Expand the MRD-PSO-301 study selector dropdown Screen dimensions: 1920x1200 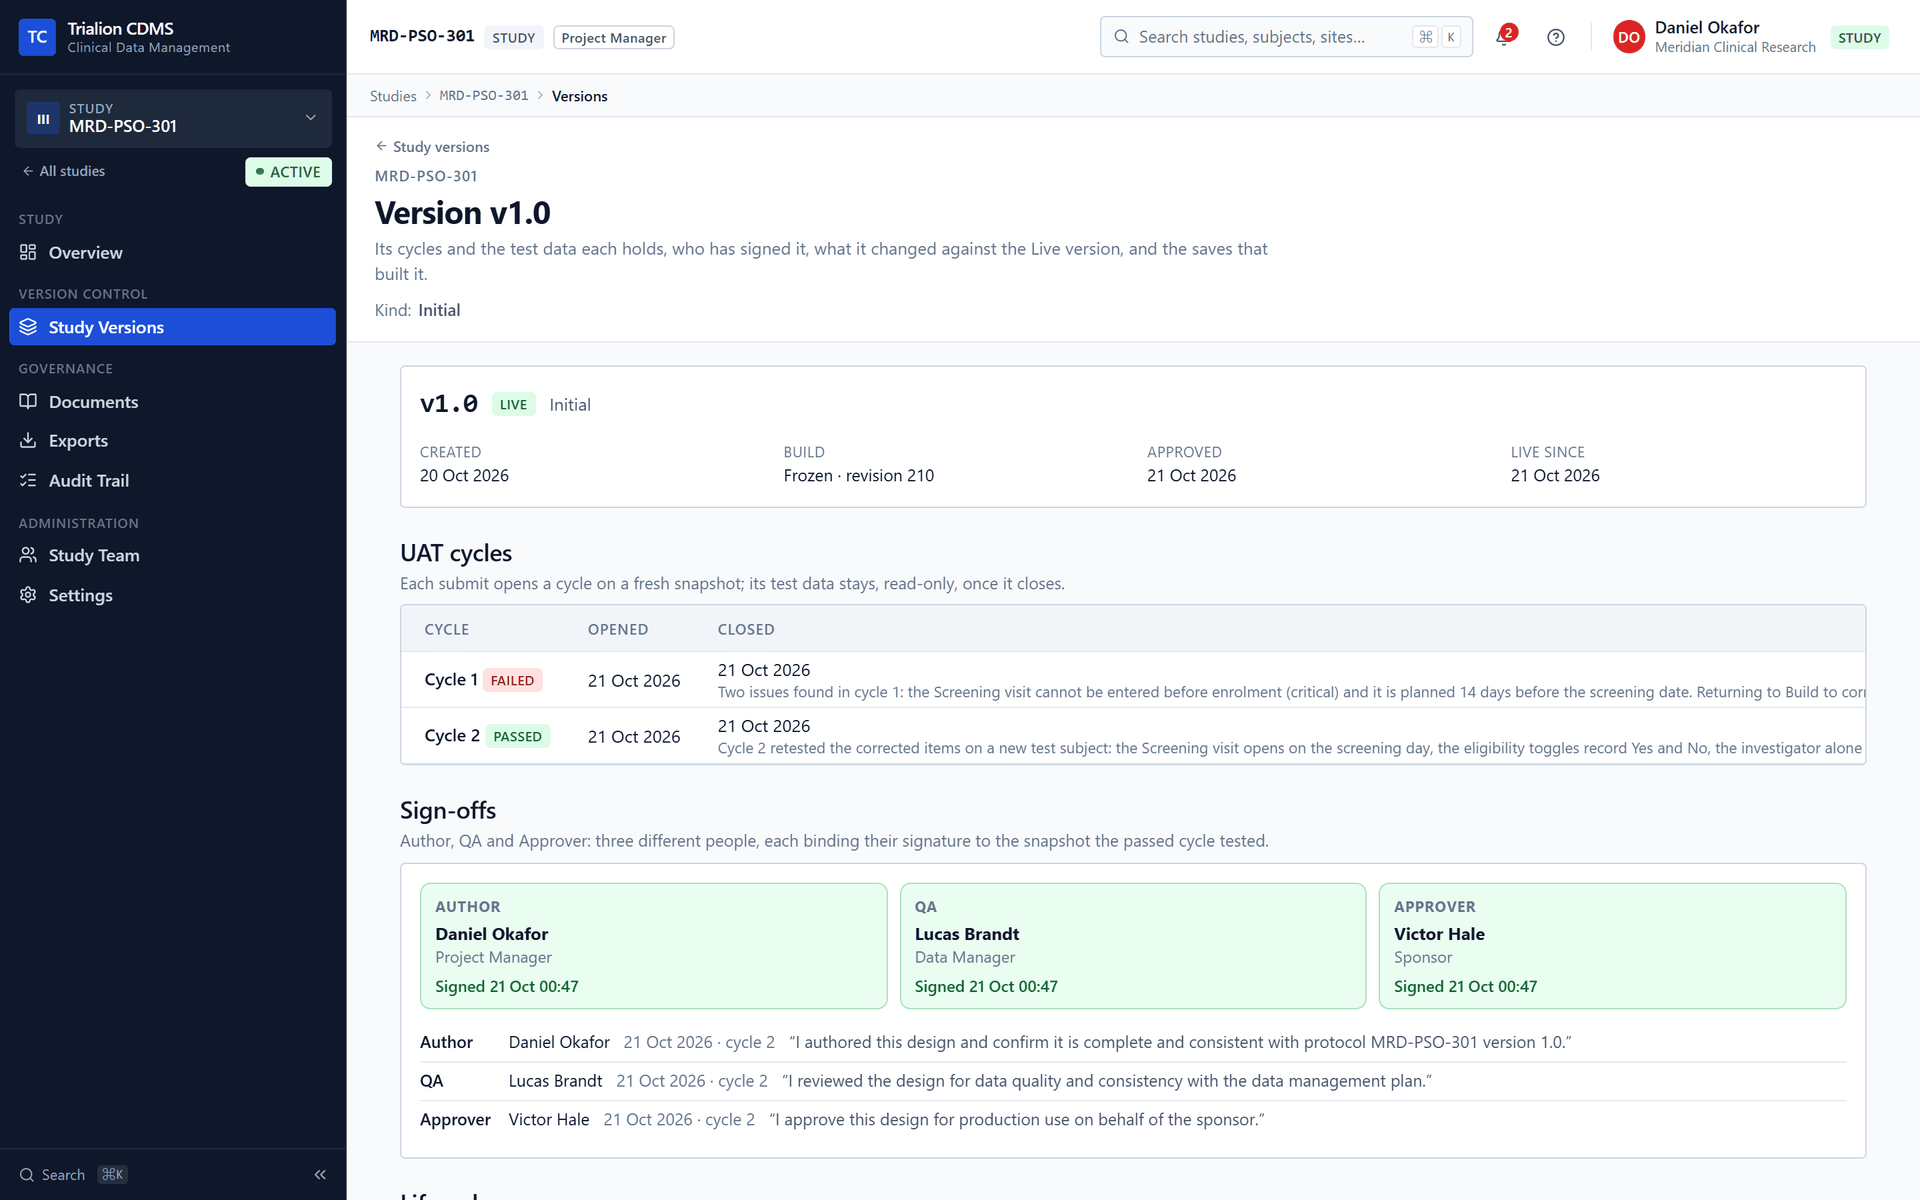(173, 118)
